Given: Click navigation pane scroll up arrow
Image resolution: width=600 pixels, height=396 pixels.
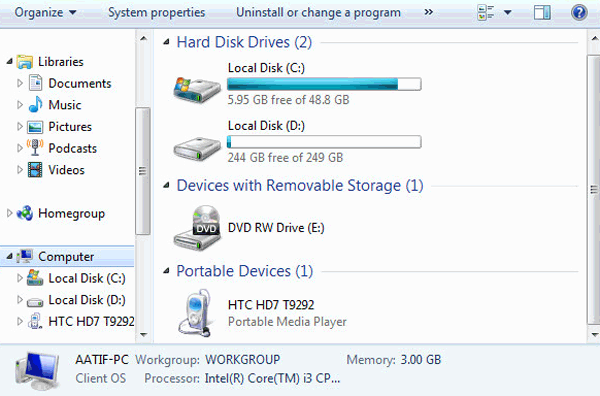Looking at the screenshot, I should coord(143,39).
